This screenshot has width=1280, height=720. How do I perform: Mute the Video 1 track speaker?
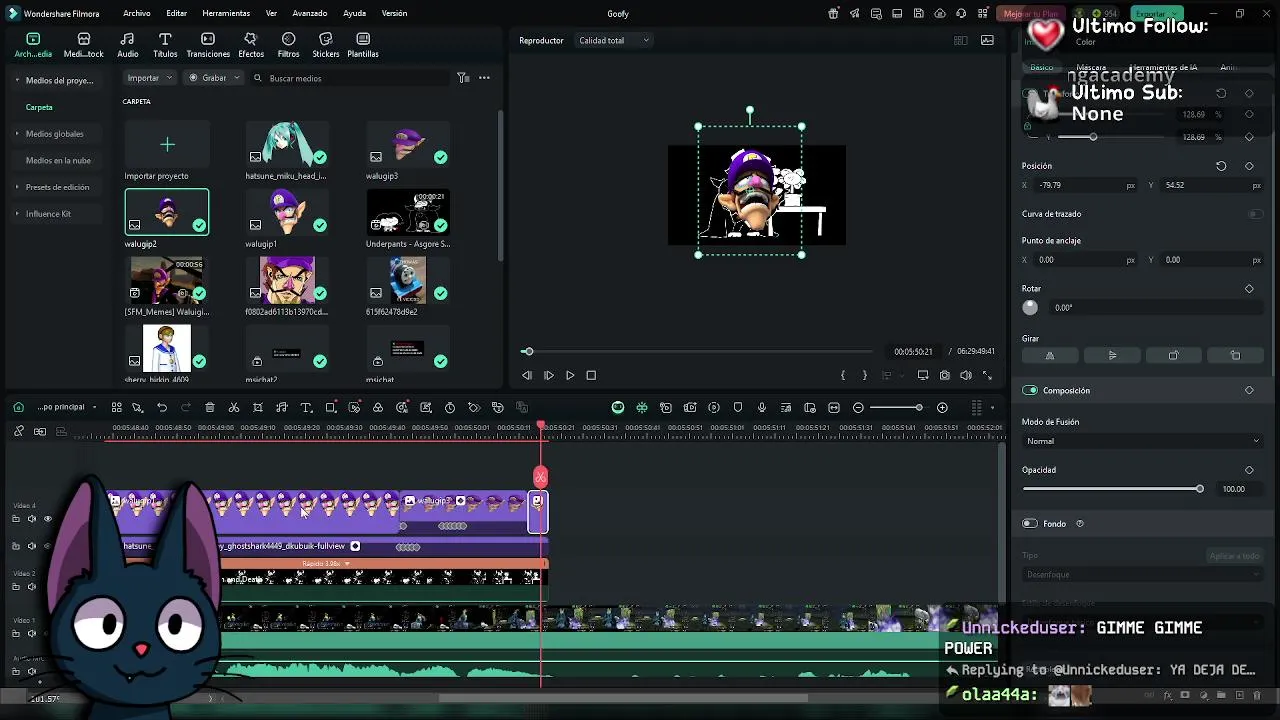pos(31,634)
